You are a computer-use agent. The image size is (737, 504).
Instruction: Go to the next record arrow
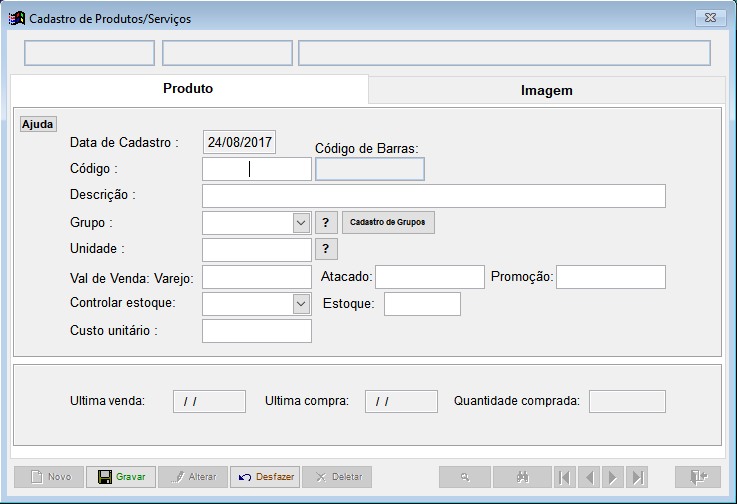pos(613,478)
